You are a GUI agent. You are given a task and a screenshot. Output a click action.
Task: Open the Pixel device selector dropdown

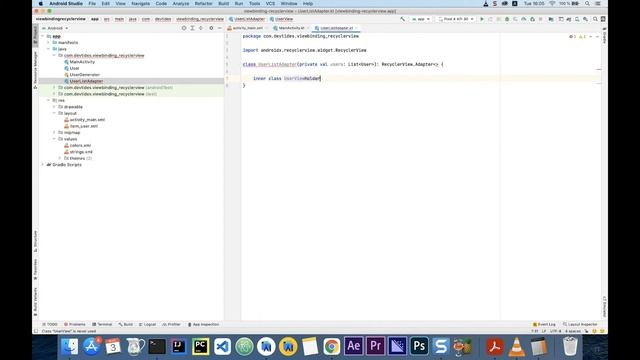(456, 19)
